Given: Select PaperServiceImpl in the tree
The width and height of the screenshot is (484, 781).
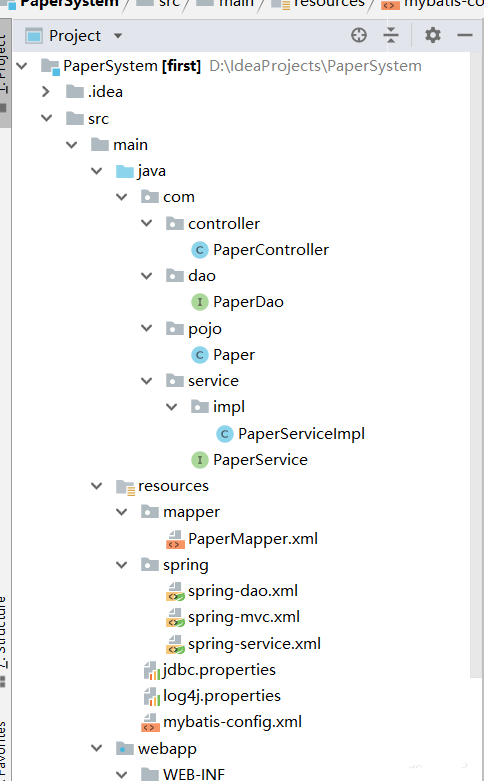Looking at the screenshot, I should coord(301,434).
